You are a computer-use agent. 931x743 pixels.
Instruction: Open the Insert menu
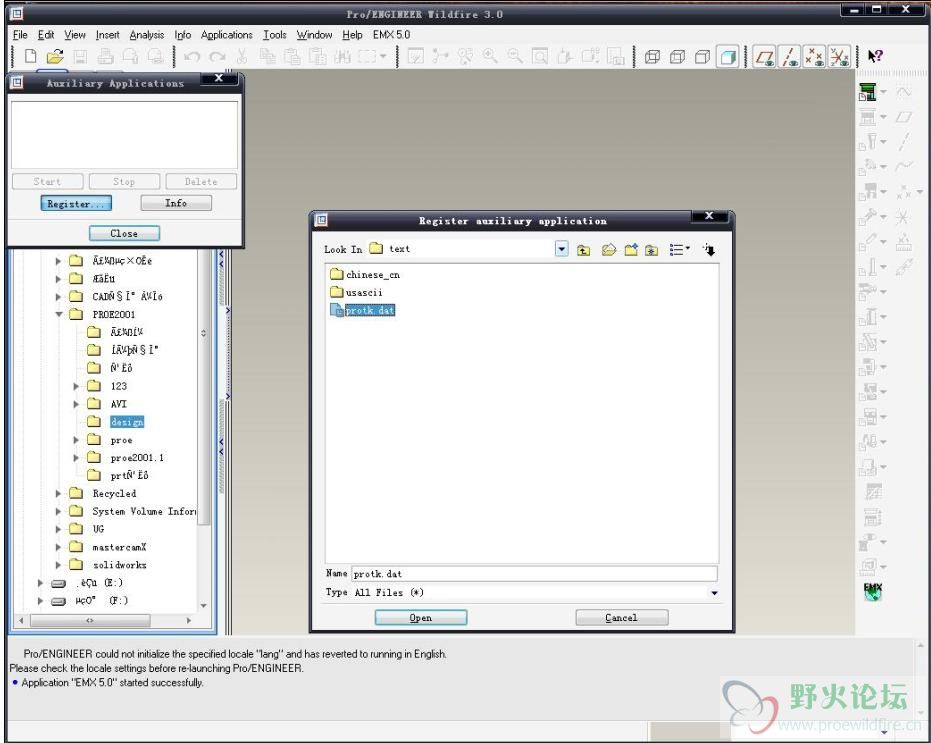107,35
